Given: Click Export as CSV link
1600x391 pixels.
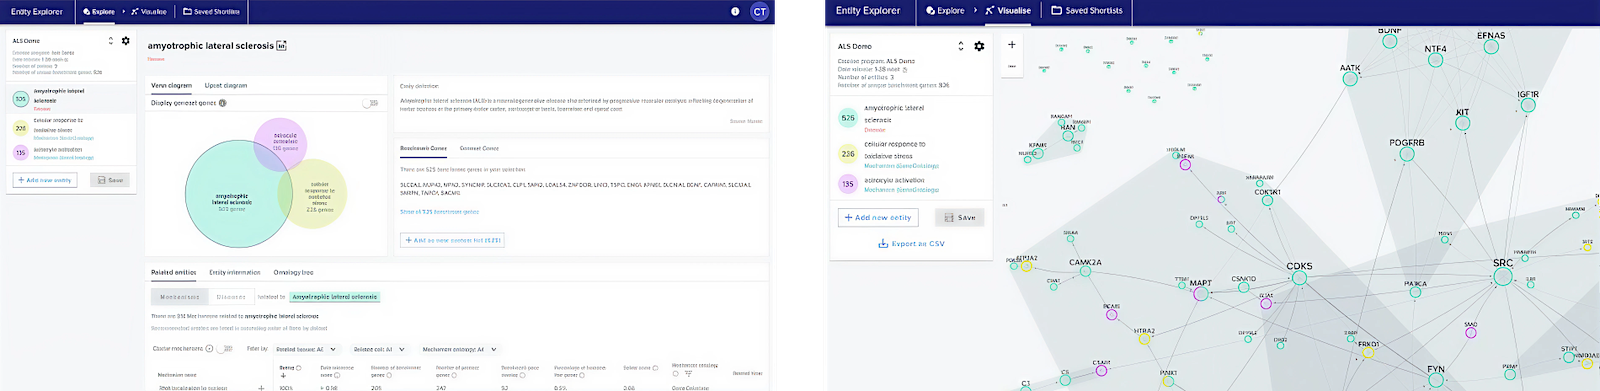Looking at the screenshot, I should tap(911, 244).
